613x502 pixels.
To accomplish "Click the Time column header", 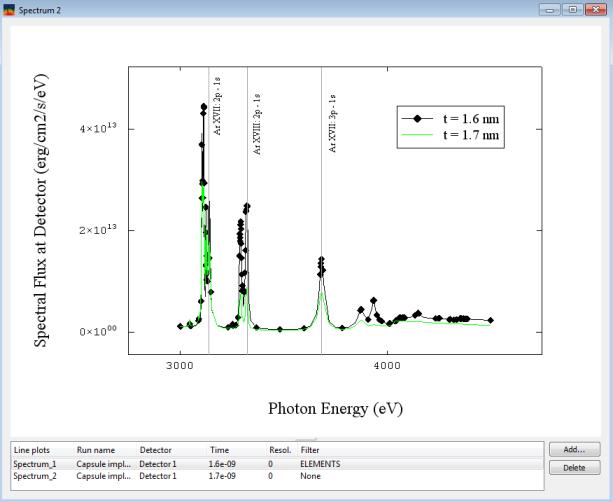I will click(219, 450).
